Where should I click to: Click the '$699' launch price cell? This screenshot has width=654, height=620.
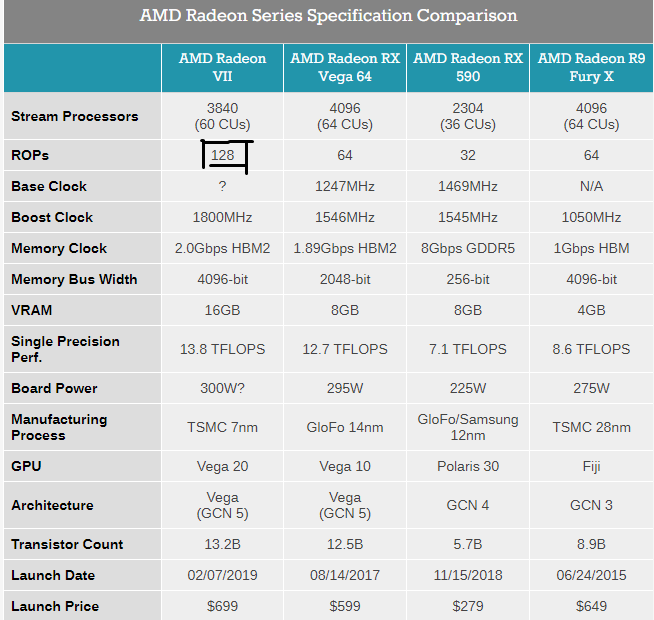222,606
